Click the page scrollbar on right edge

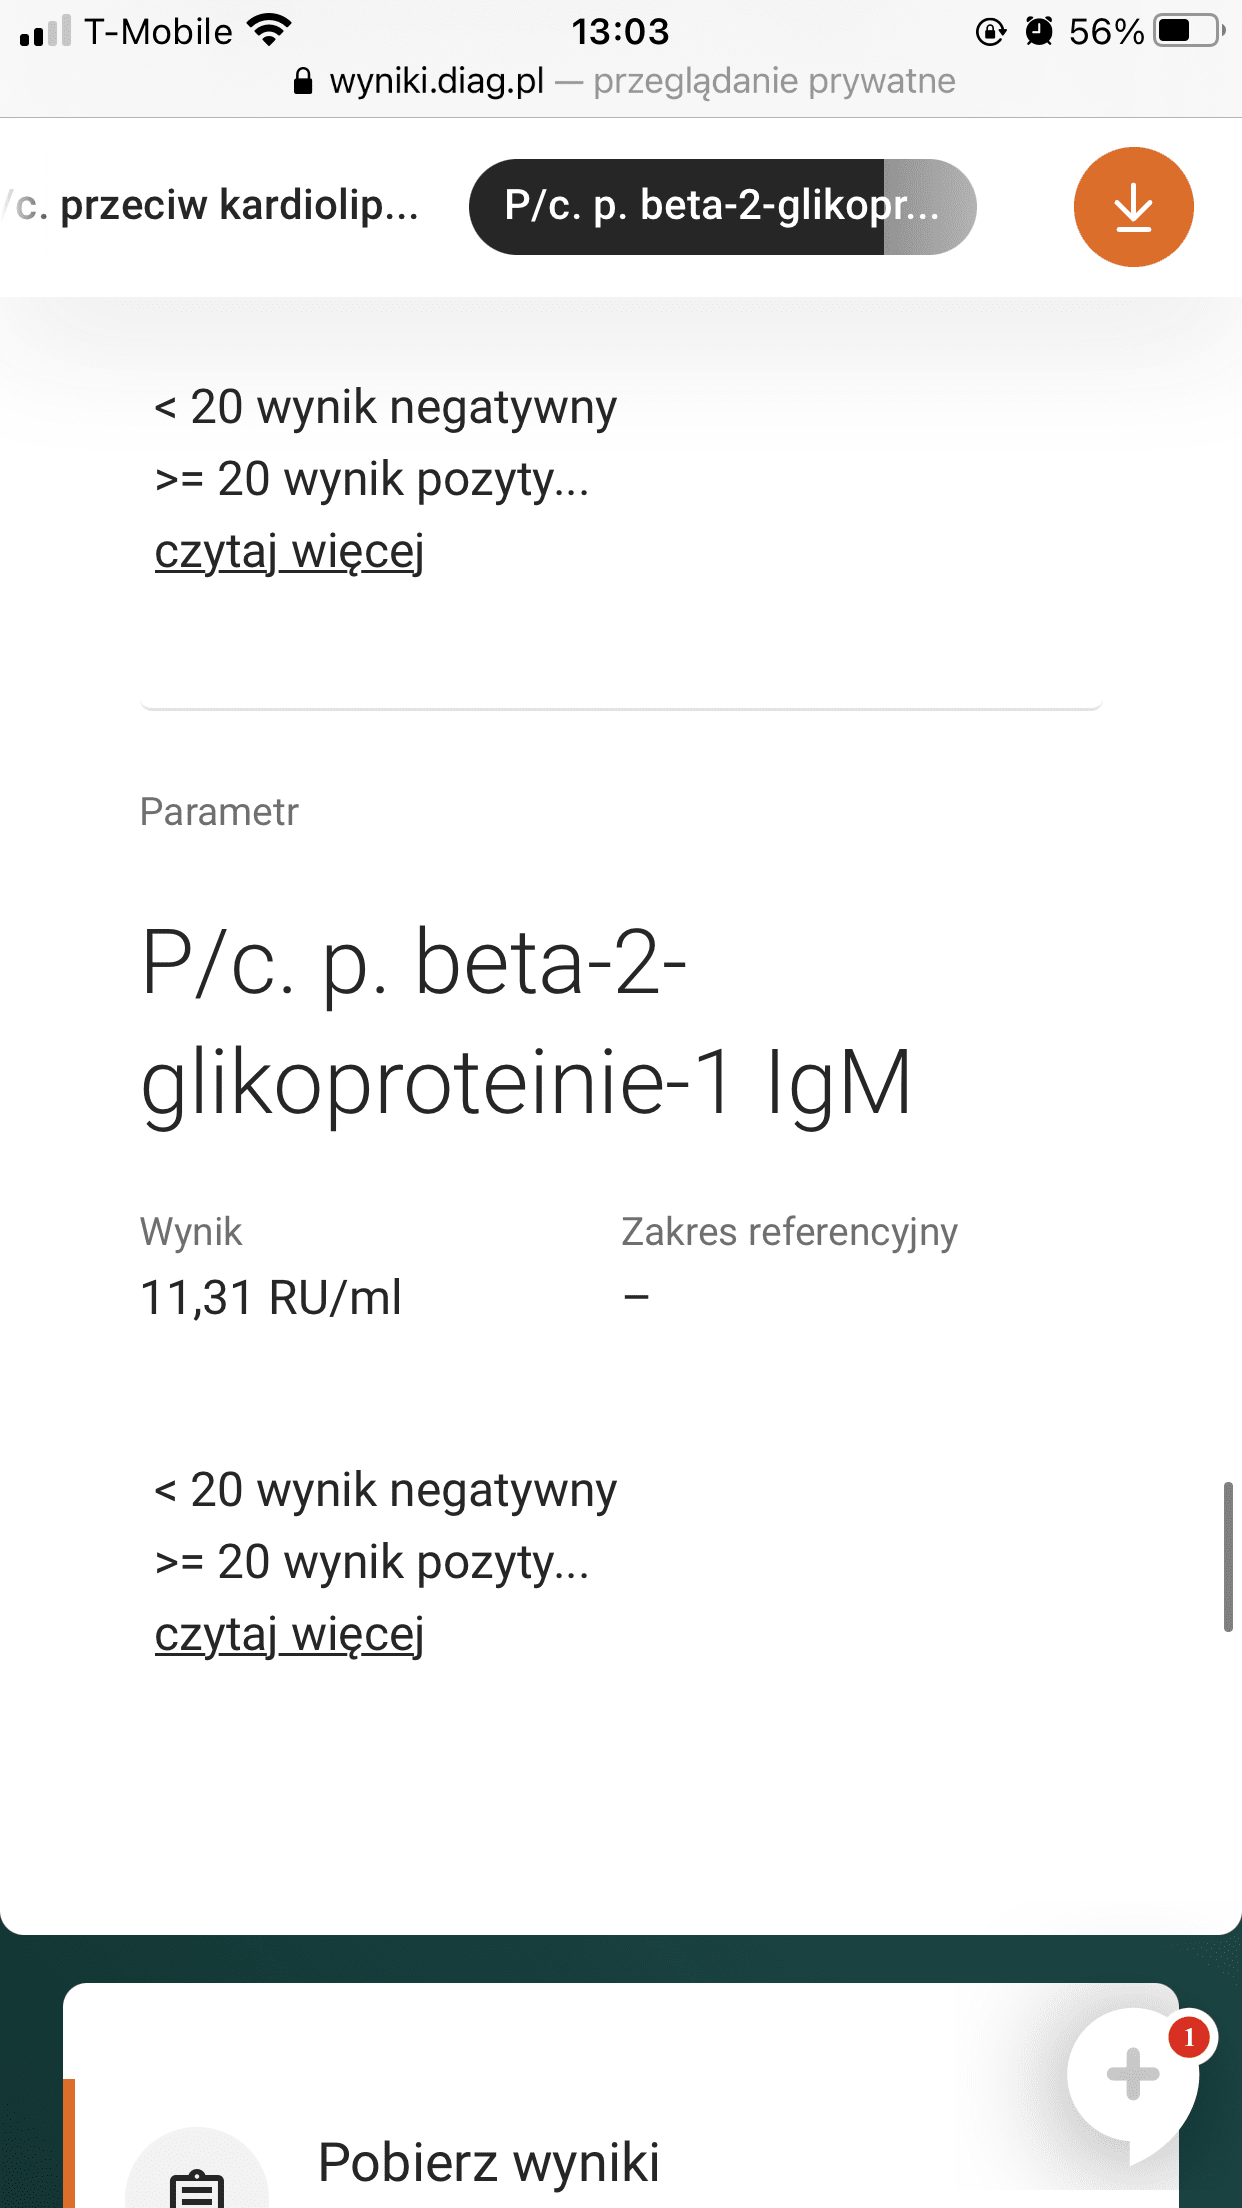[x=1228, y=1557]
